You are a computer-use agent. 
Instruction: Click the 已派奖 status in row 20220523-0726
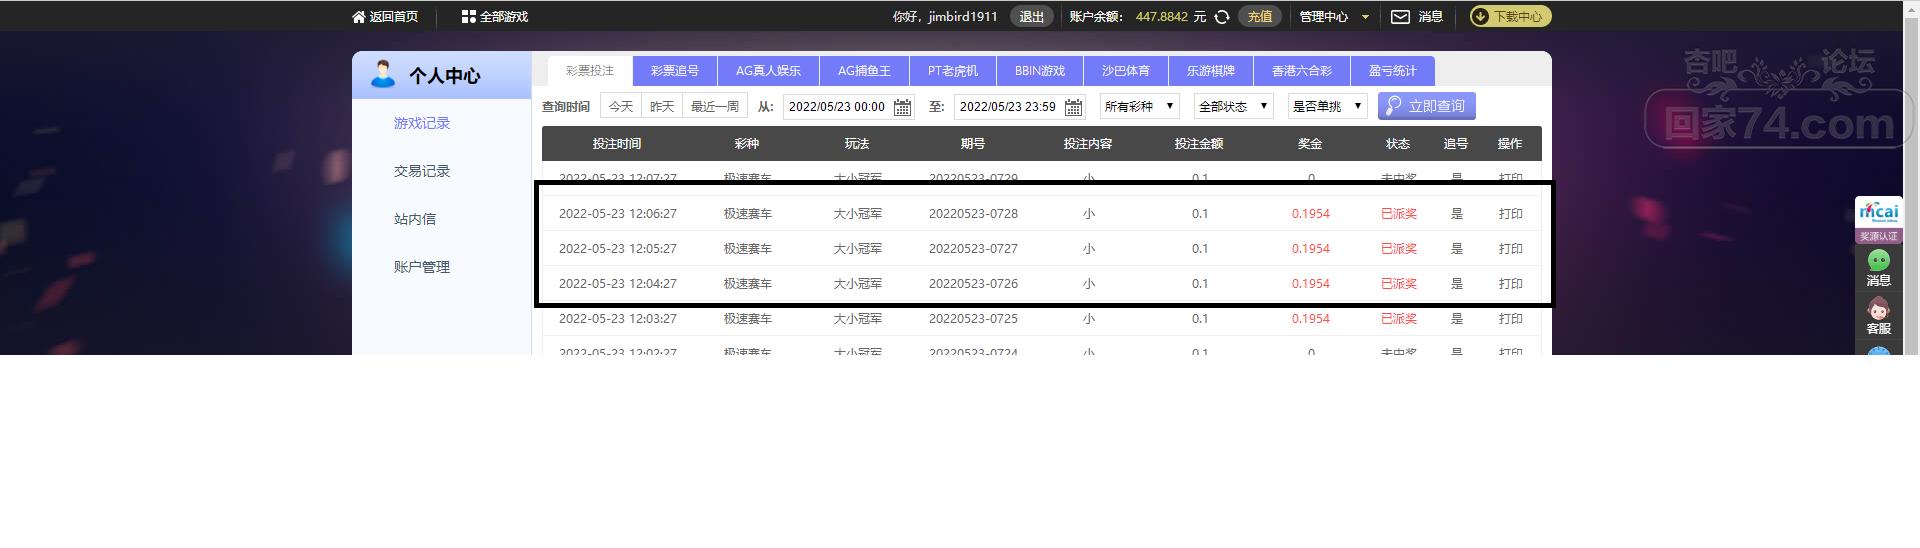pyautogui.click(x=1399, y=284)
